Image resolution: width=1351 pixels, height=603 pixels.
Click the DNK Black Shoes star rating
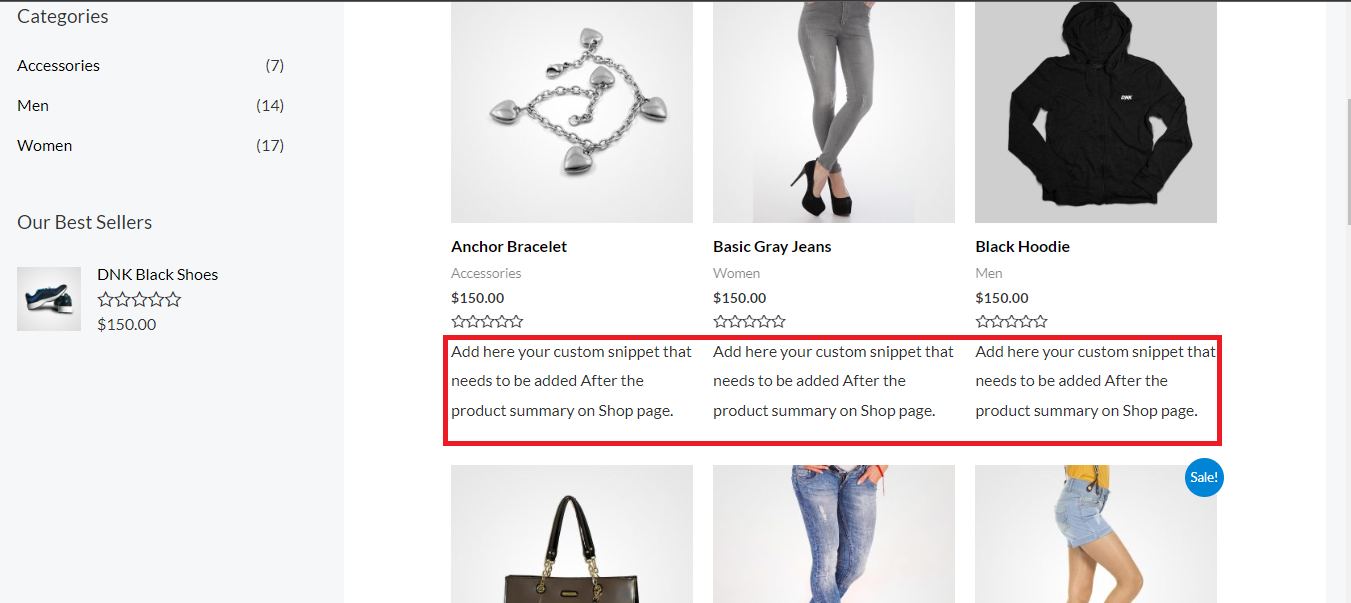pyautogui.click(x=139, y=299)
